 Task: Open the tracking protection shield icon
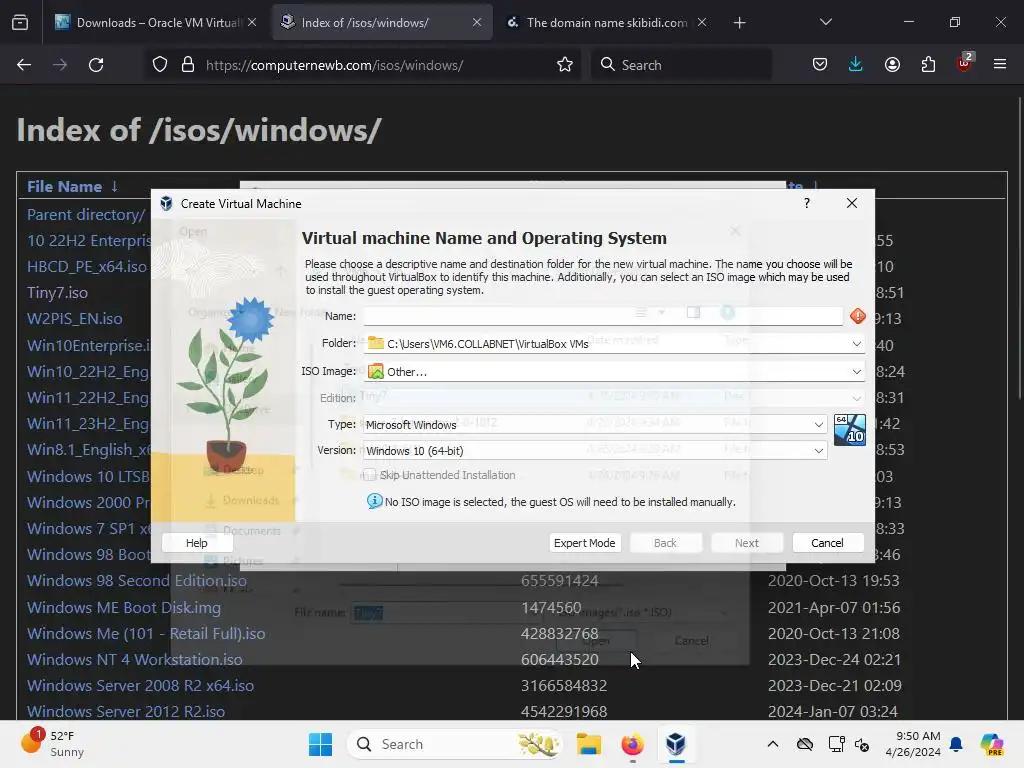(160, 65)
